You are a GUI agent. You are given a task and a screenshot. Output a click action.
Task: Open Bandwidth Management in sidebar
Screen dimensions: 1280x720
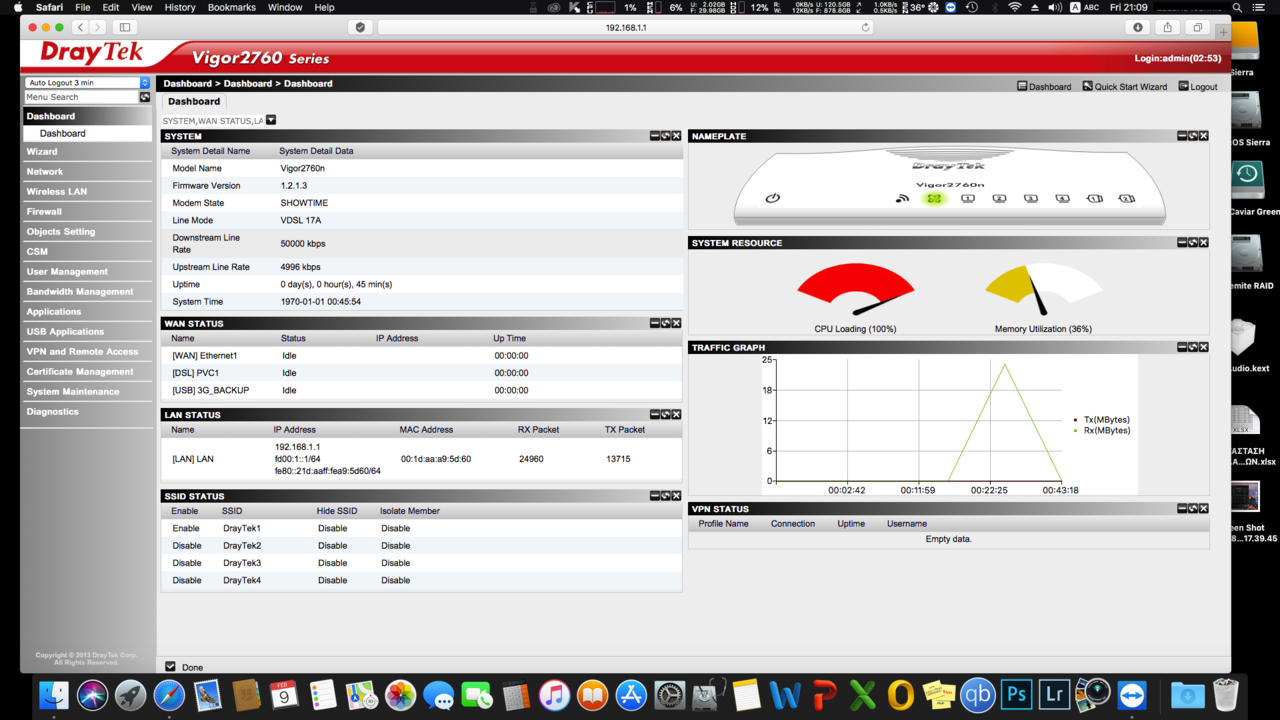pos(87,291)
